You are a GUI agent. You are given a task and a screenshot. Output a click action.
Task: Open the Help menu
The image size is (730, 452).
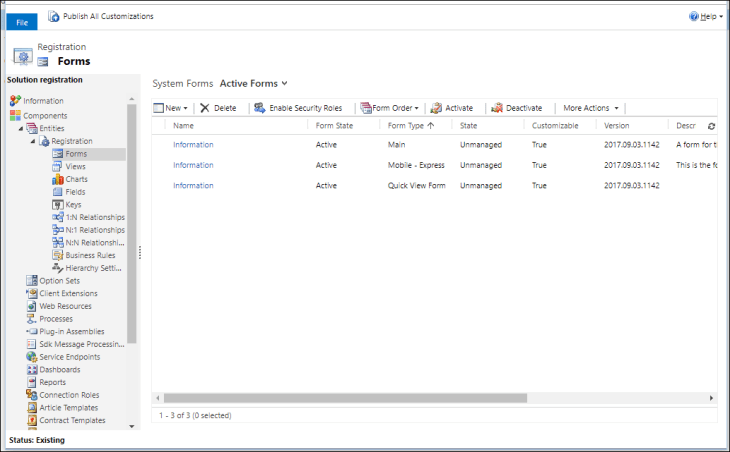705,17
